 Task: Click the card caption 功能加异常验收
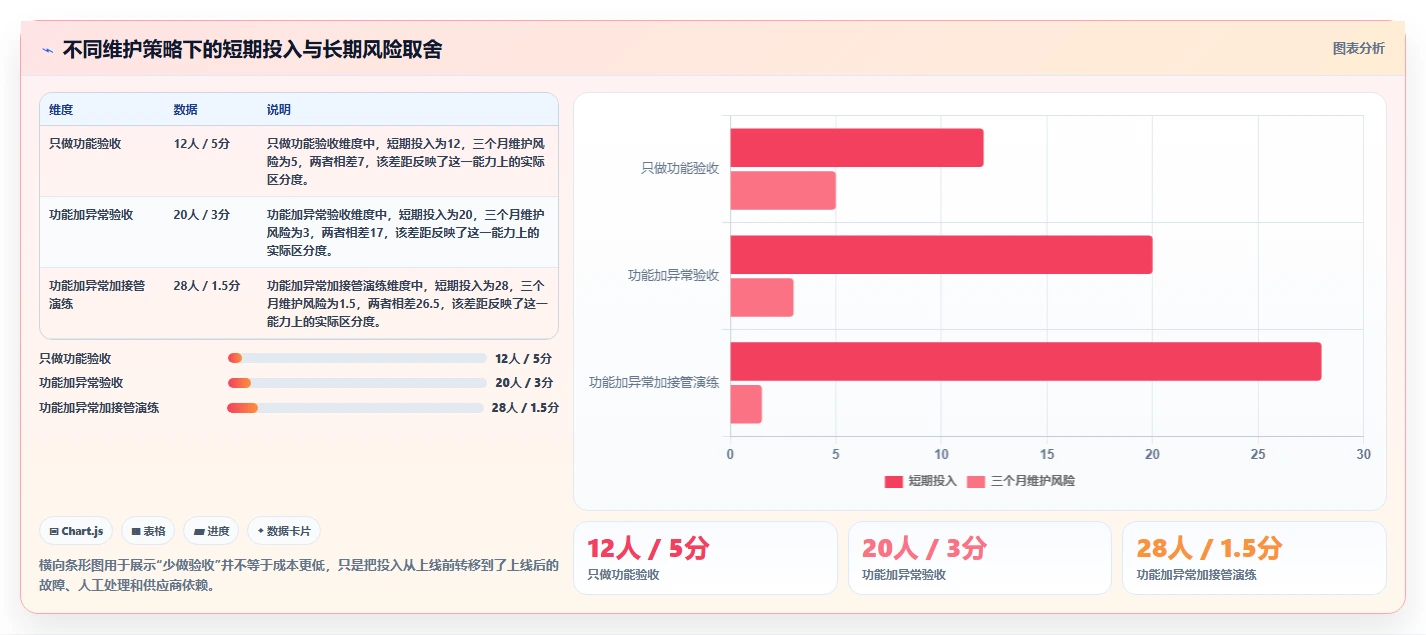pyautogui.click(x=904, y=575)
